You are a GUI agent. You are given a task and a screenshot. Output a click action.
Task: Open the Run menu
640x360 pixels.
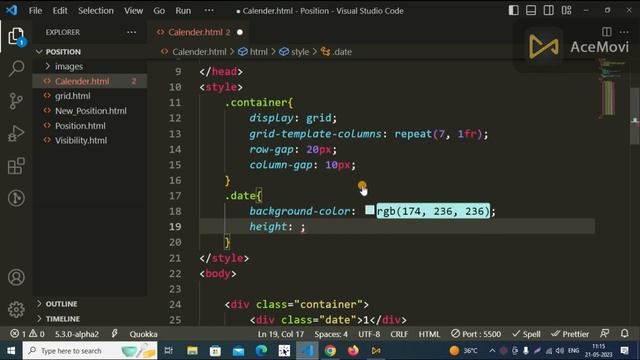(x=183, y=11)
